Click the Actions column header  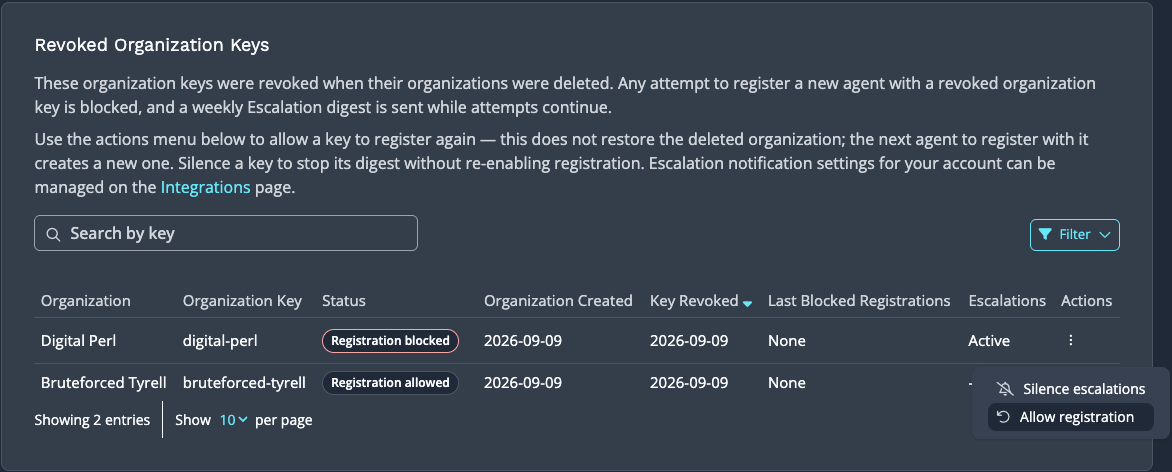[x=1086, y=301]
